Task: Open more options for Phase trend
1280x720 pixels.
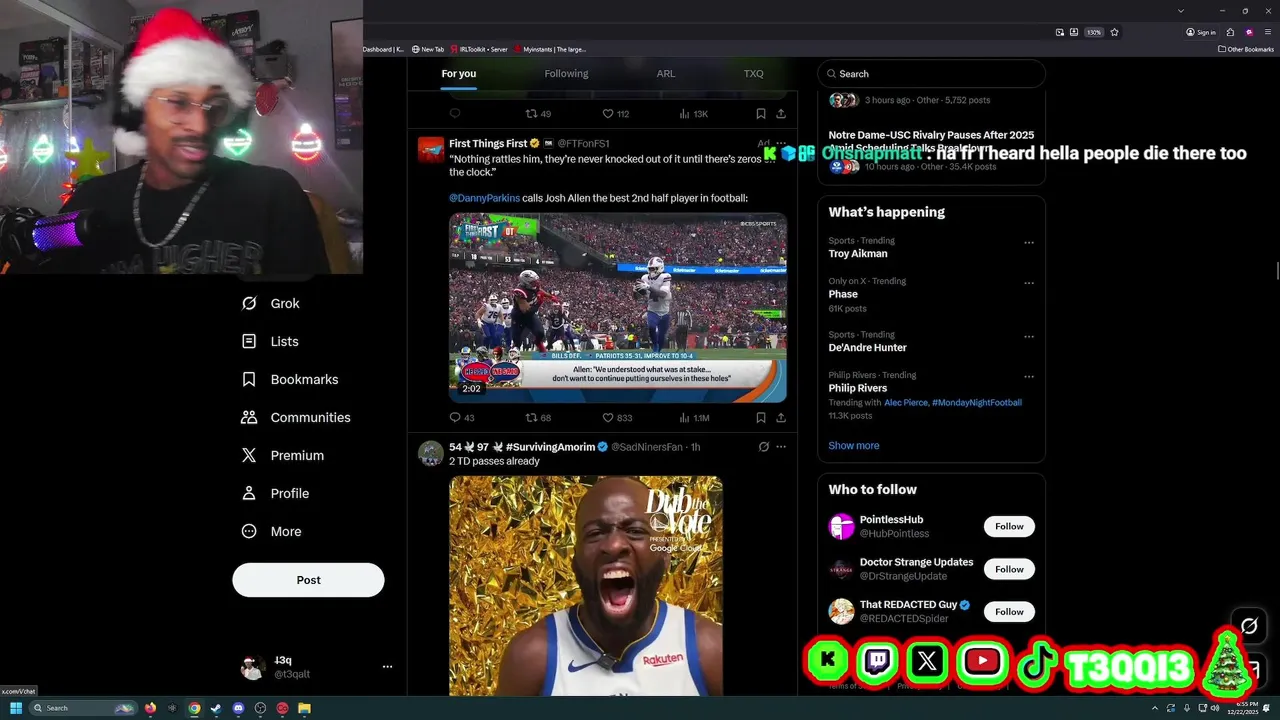Action: click(x=1028, y=283)
